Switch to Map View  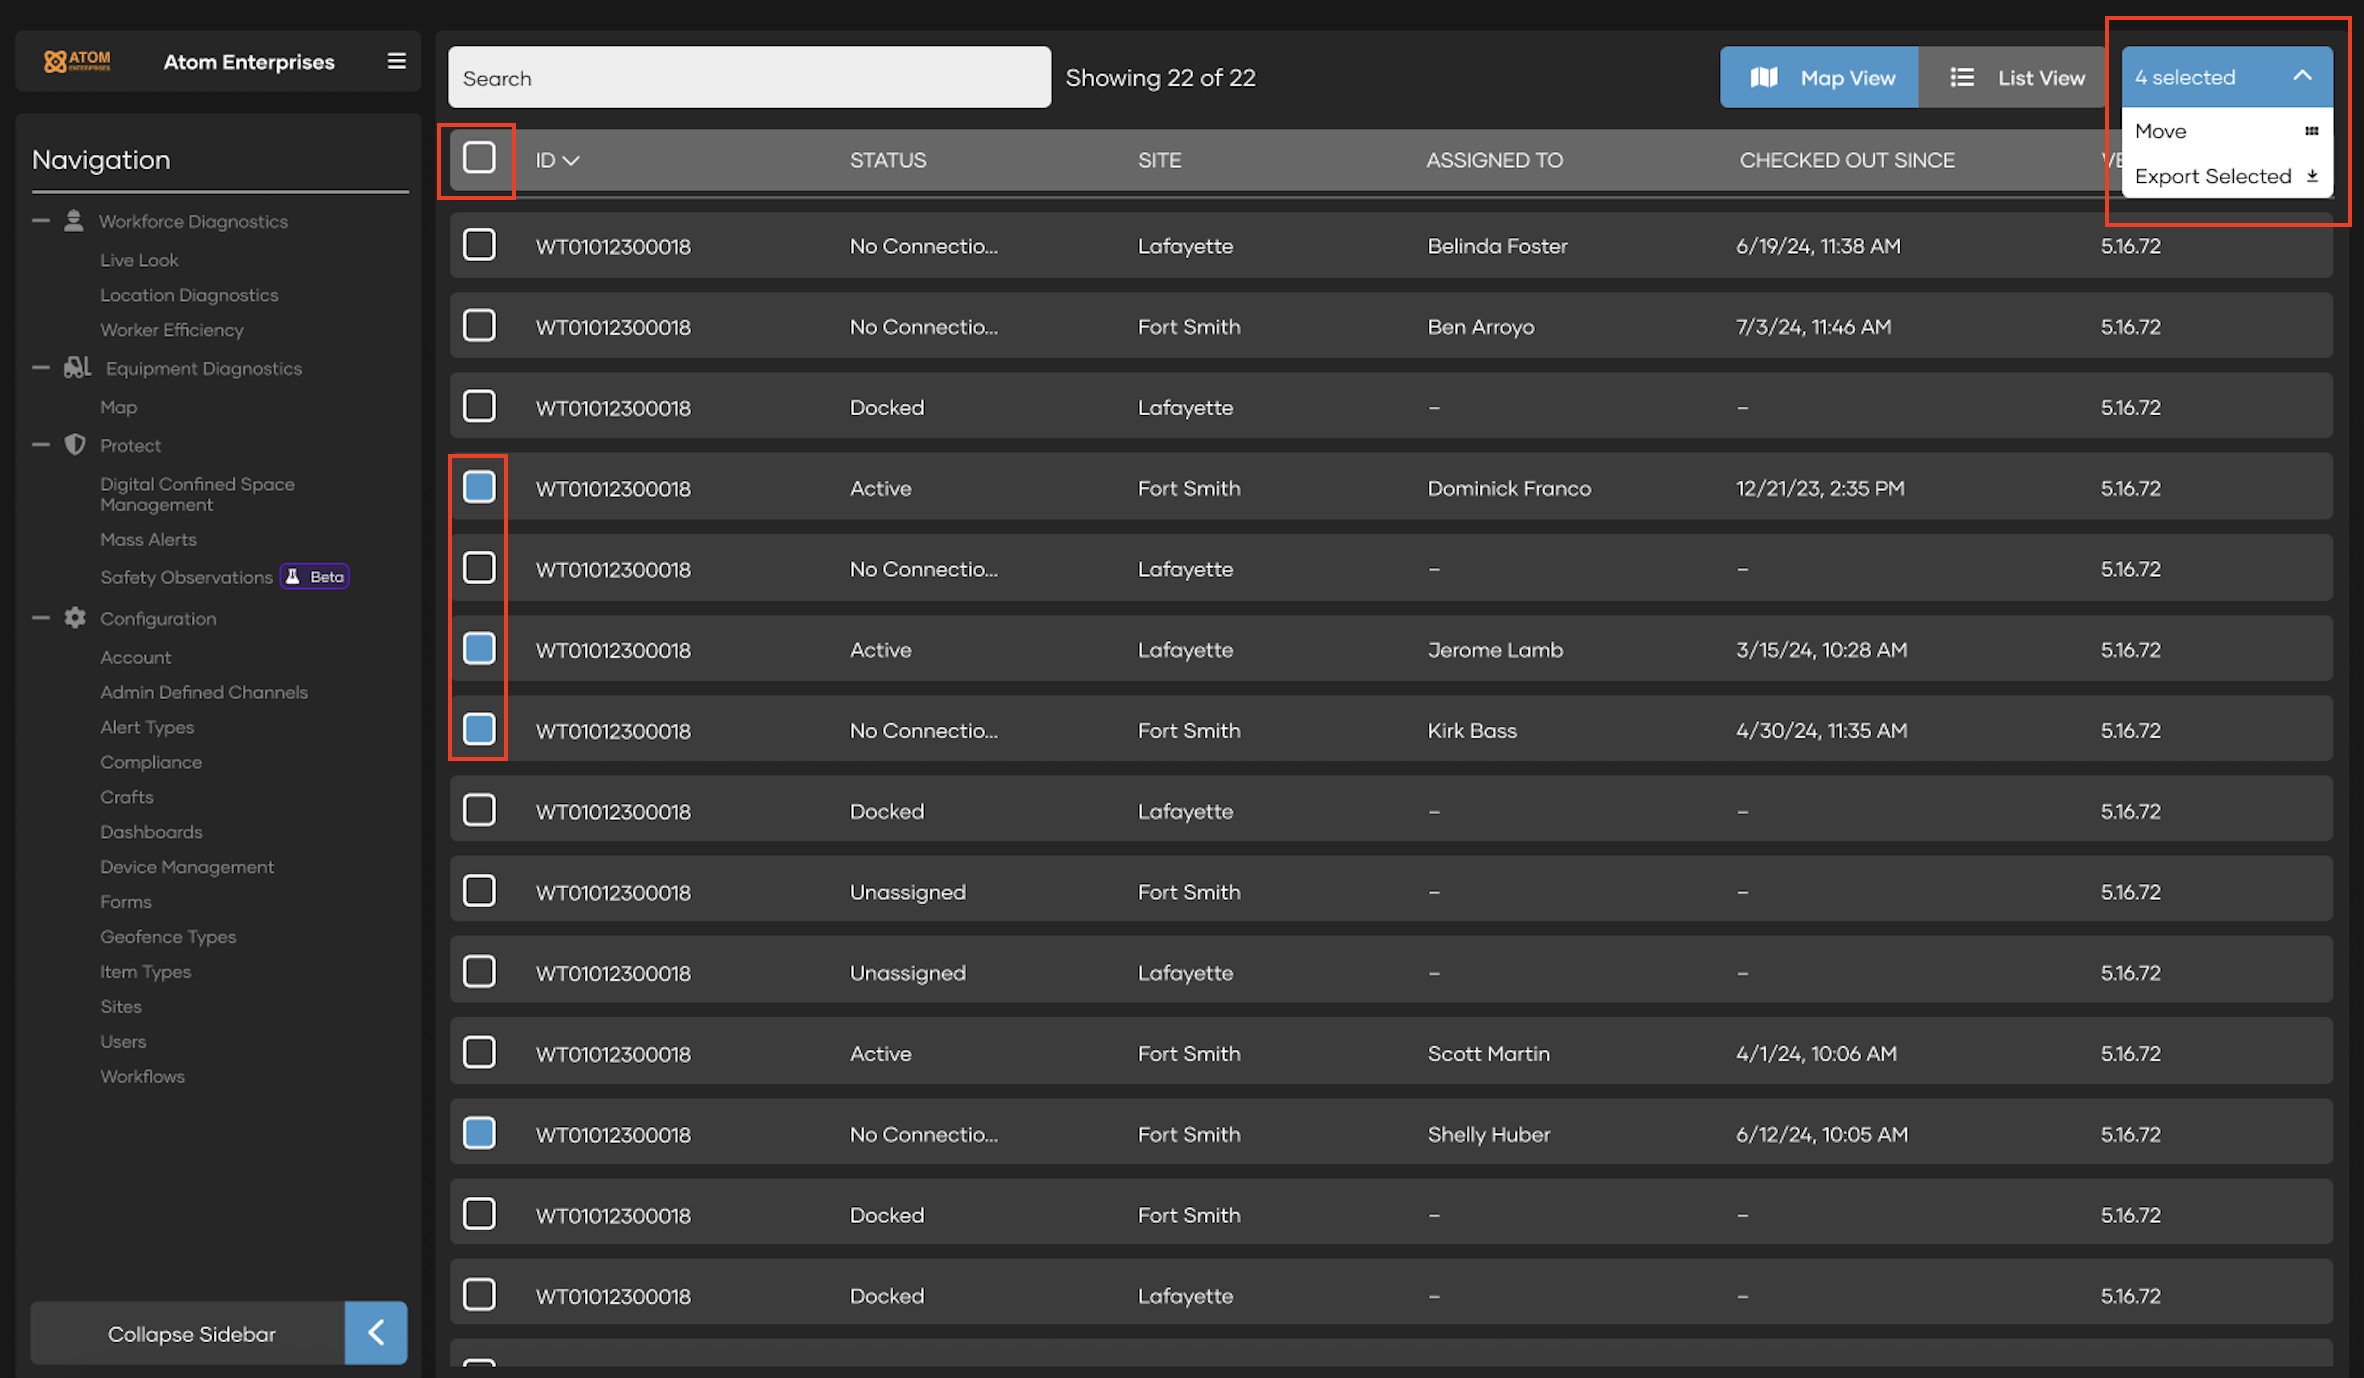[1819, 77]
